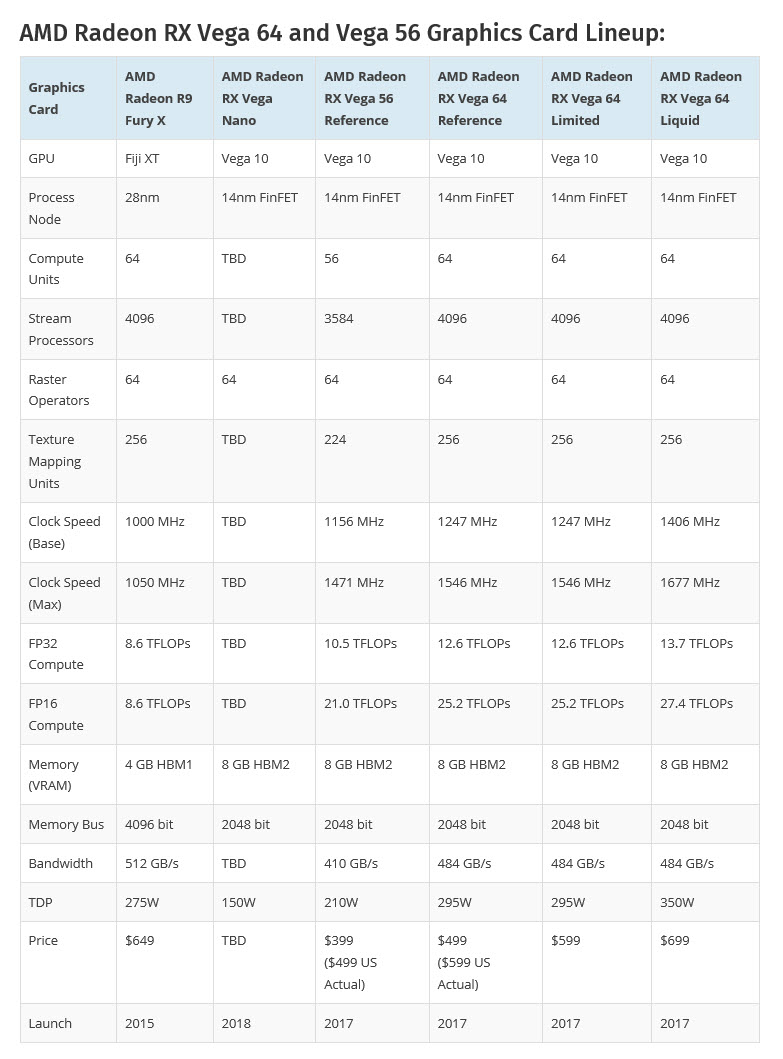The image size is (783, 1059).
Task: Select the 4096 bit memory bus cell
Action: pyautogui.click(x=149, y=824)
